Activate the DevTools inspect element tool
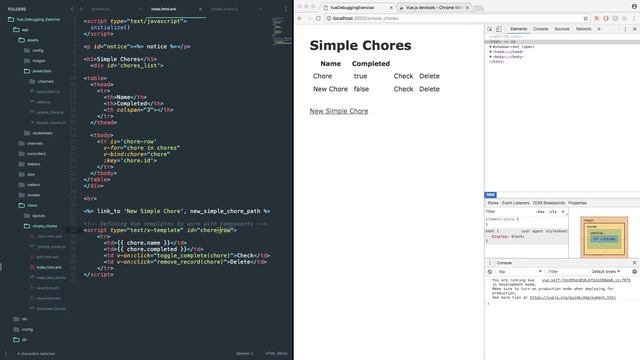This screenshot has height=360, width=640. [x=490, y=29]
